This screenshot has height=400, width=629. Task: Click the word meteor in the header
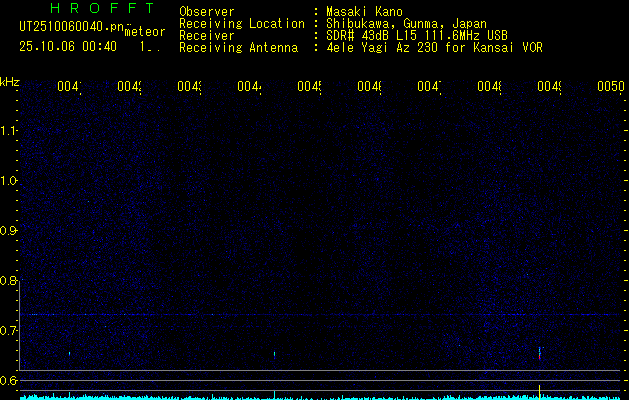coord(145,31)
